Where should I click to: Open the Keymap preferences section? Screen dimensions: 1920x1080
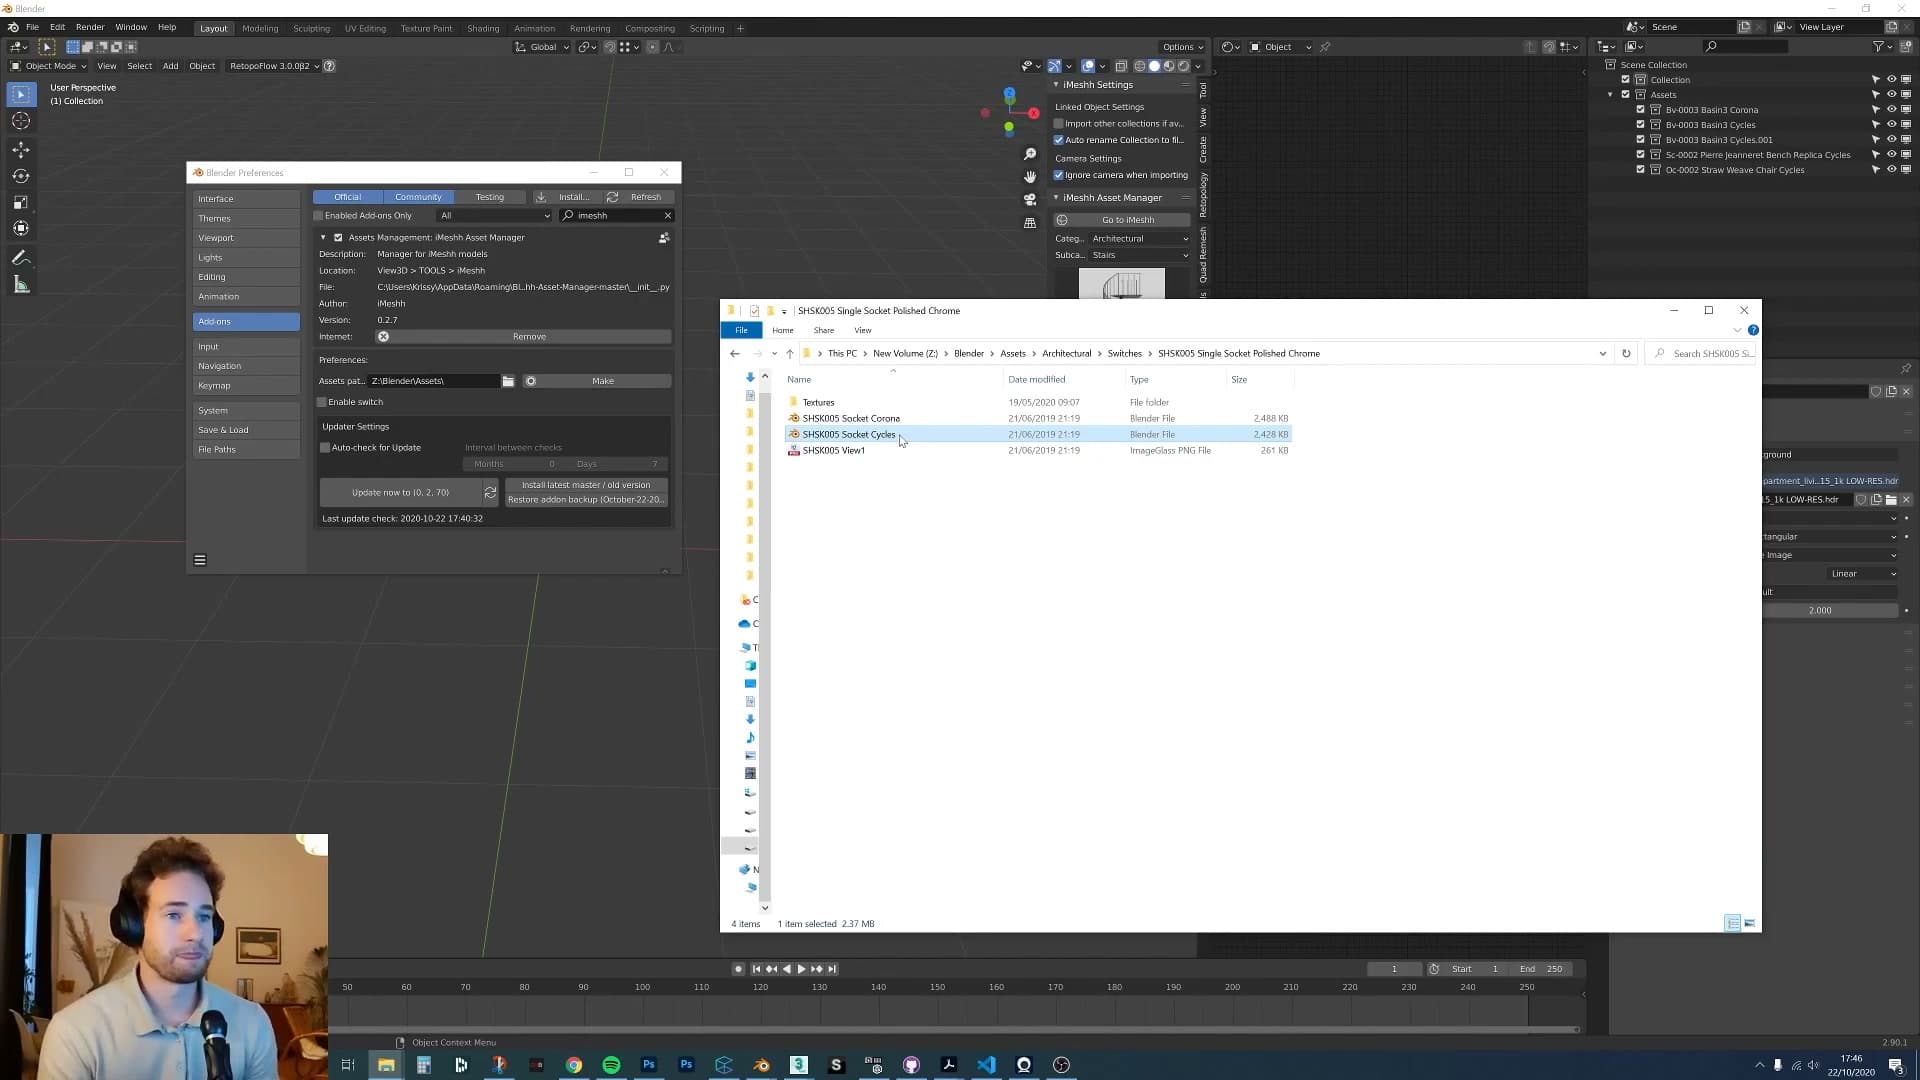(x=246, y=386)
